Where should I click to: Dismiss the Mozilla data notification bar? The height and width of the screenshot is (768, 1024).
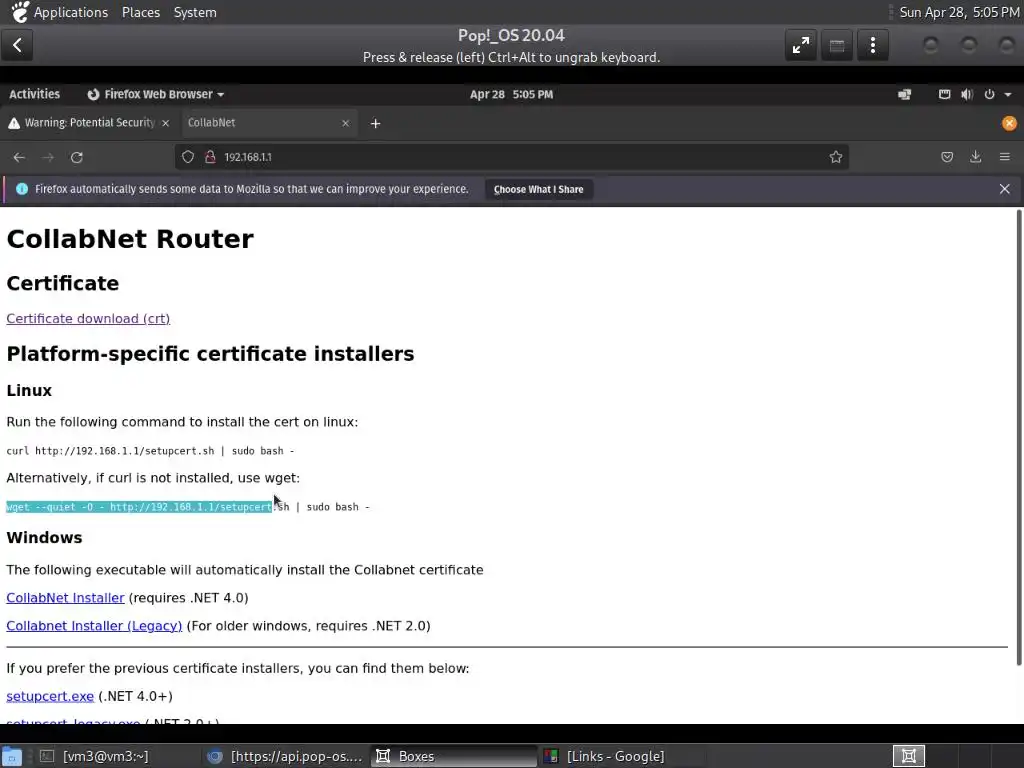click(1004, 189)
